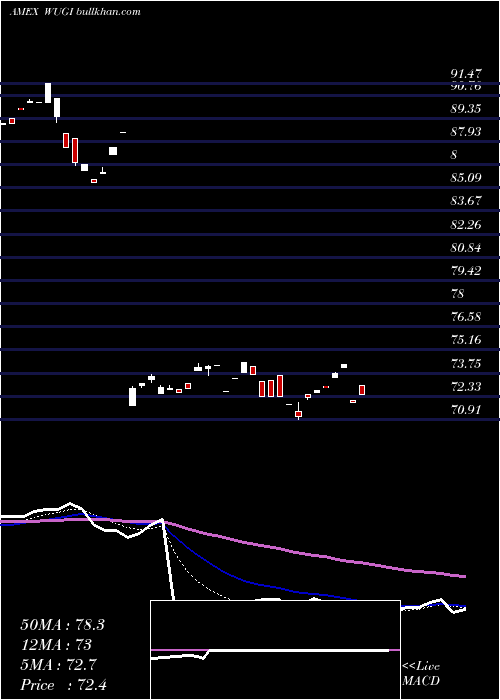Image resolution: width=500 pixels, height=700 pixels.
Task: Click the 76.58 price axis label
Action: (466, 317)
